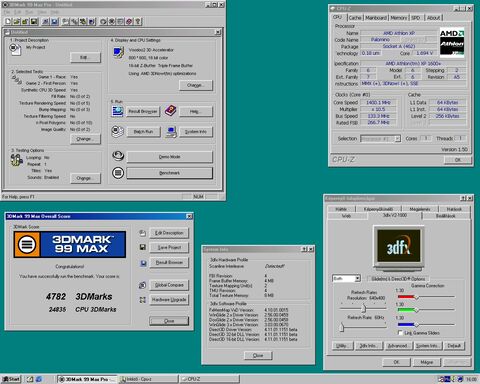
Task: Click the AMD Athlon logo in CPU-Z
Action: 452,43
